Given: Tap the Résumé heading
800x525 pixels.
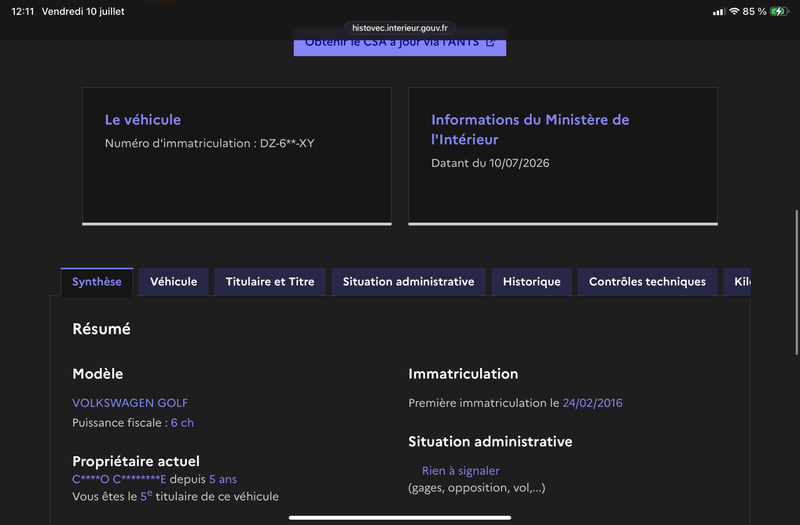Looking at the screenshot, I should tap(102, 329).
